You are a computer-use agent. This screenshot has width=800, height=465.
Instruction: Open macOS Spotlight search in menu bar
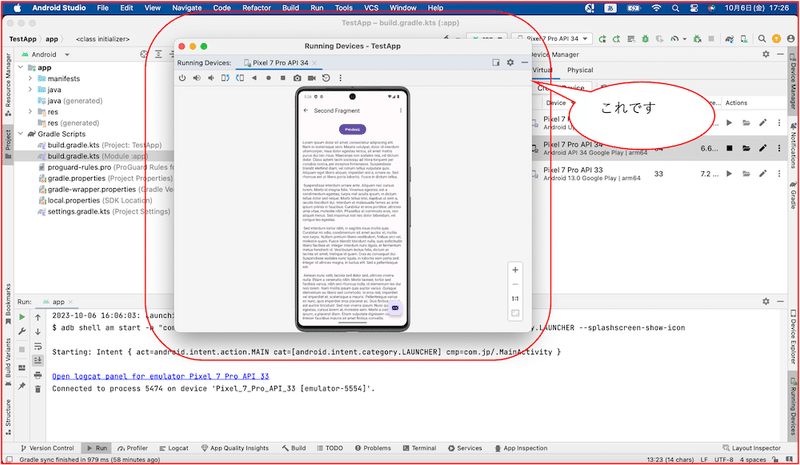coord(676,8)
